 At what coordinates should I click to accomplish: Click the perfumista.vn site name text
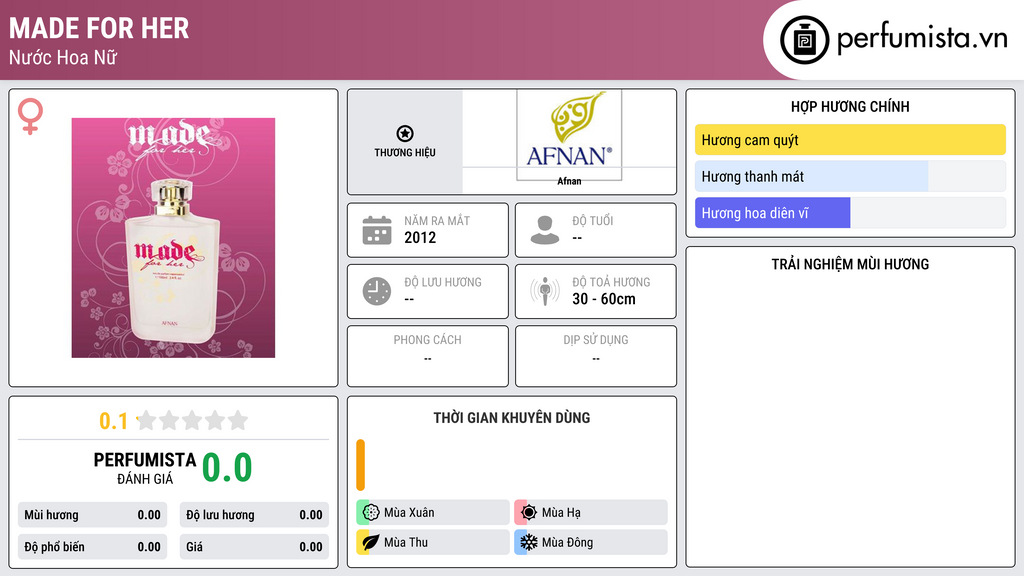[x=921, y=40]
